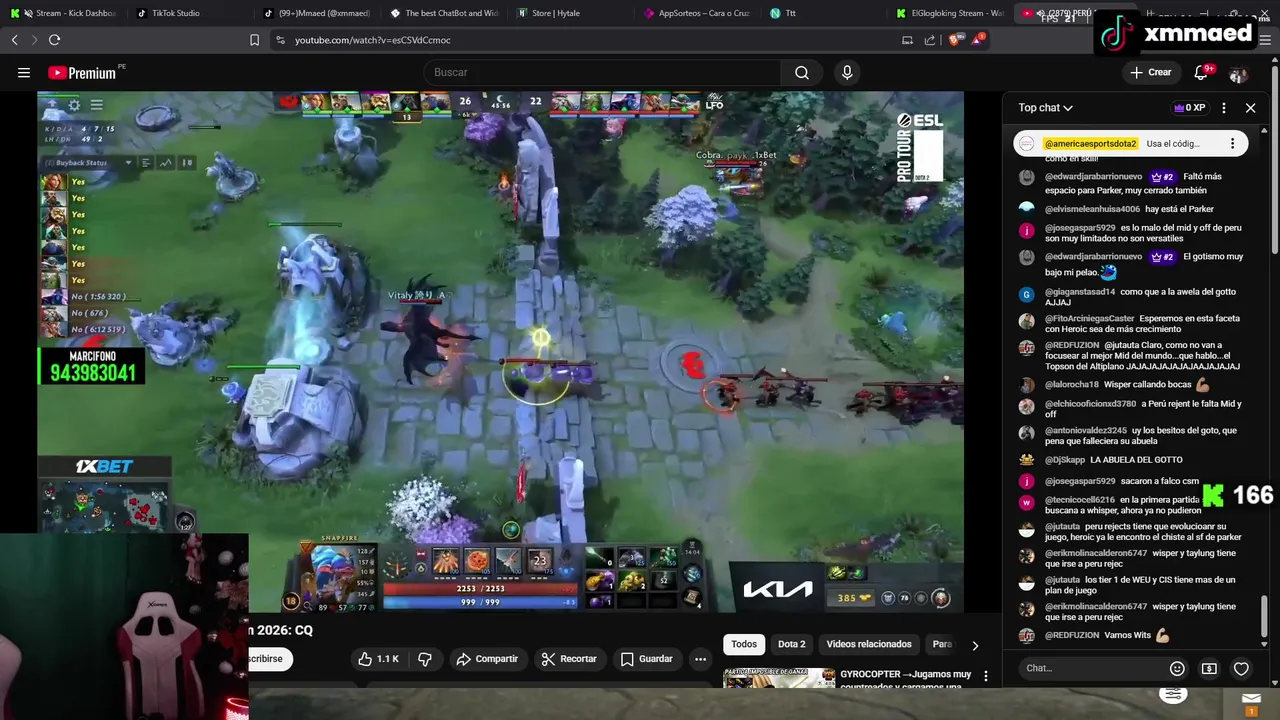Open the GYROCOPTER suggested video title
Image resolution: width=1280 pixels, height=720 pixels.
(906, 680)
